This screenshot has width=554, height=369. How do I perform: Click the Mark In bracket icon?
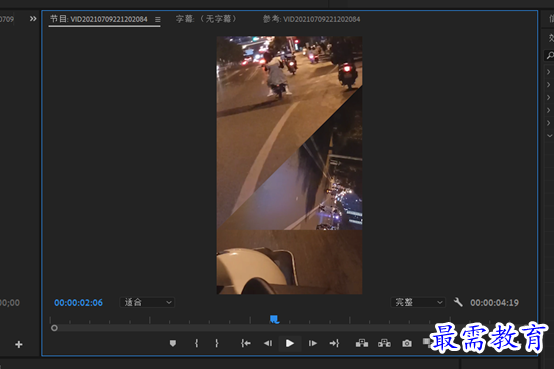click(x=196, y=343)
